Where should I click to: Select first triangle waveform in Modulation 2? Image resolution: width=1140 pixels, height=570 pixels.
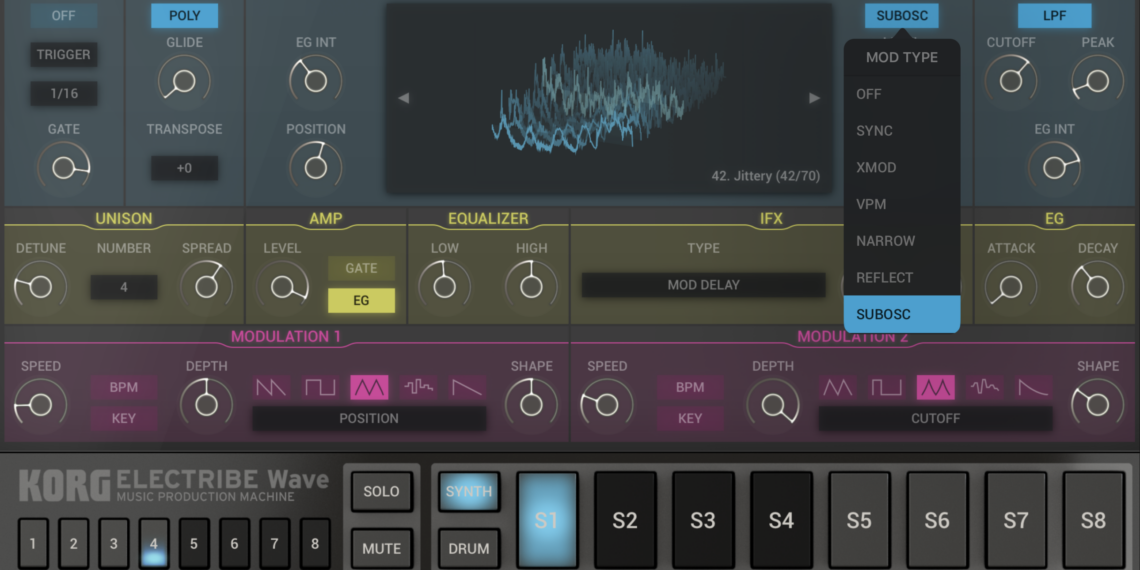(838, 388)
